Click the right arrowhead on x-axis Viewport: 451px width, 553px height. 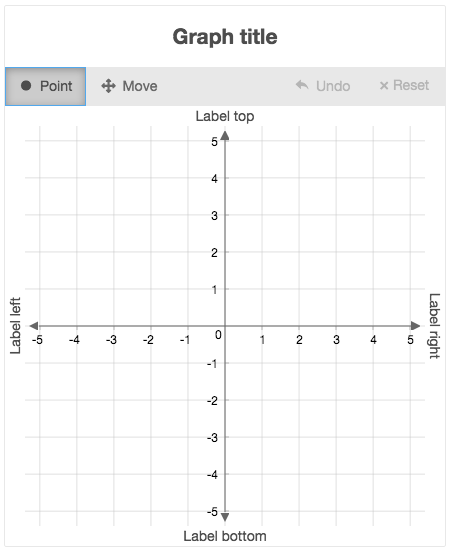pyautogui.click(x=415, y=326)
